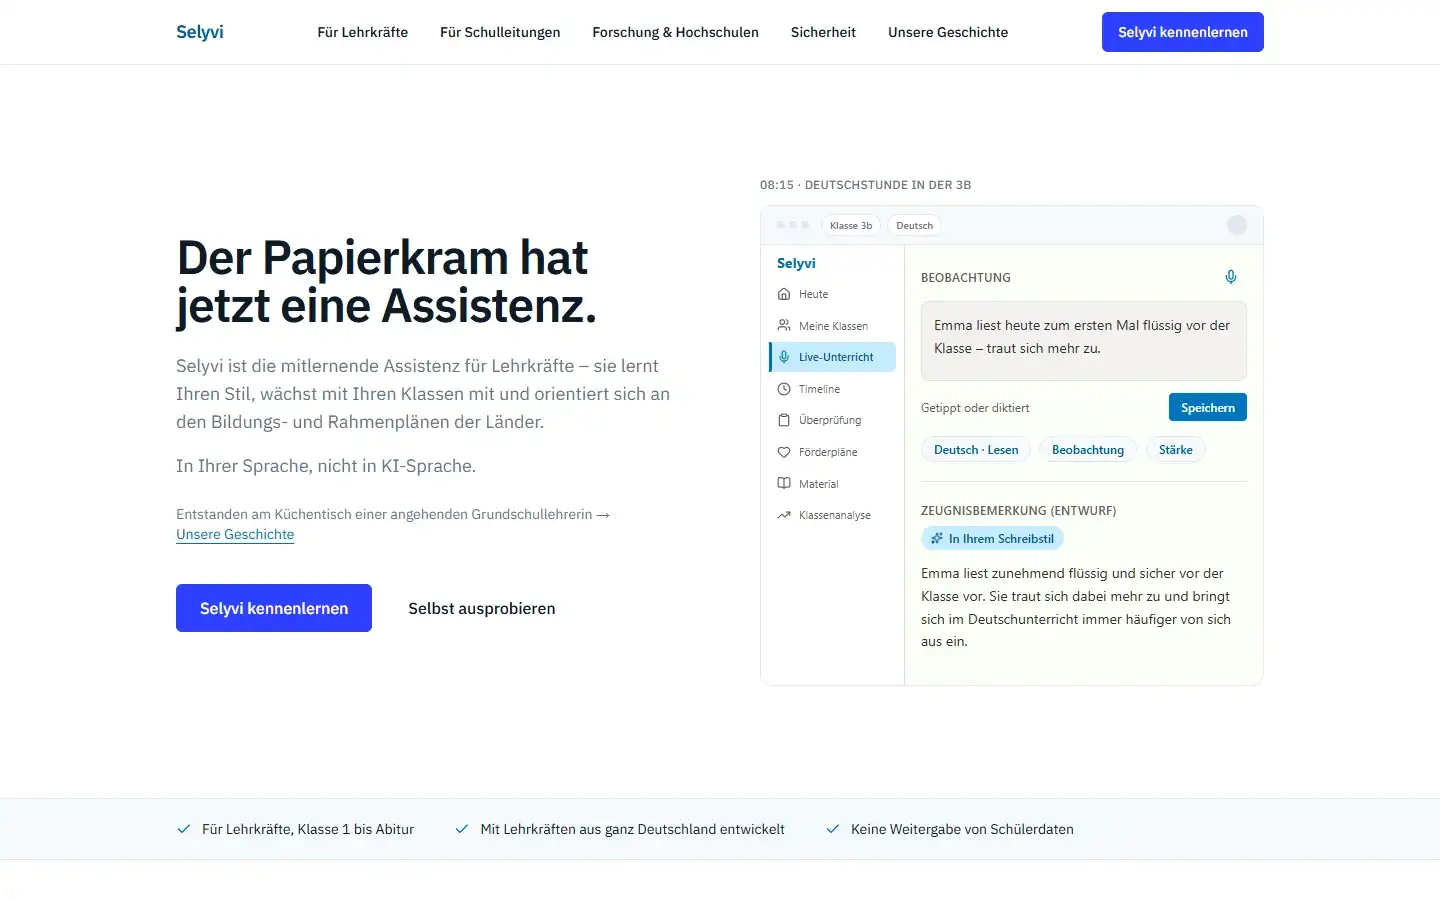The height and width of the screenshot is (900, 1440).
Task: Click into the Emma observation text box
Action: tap(1084, 341)
